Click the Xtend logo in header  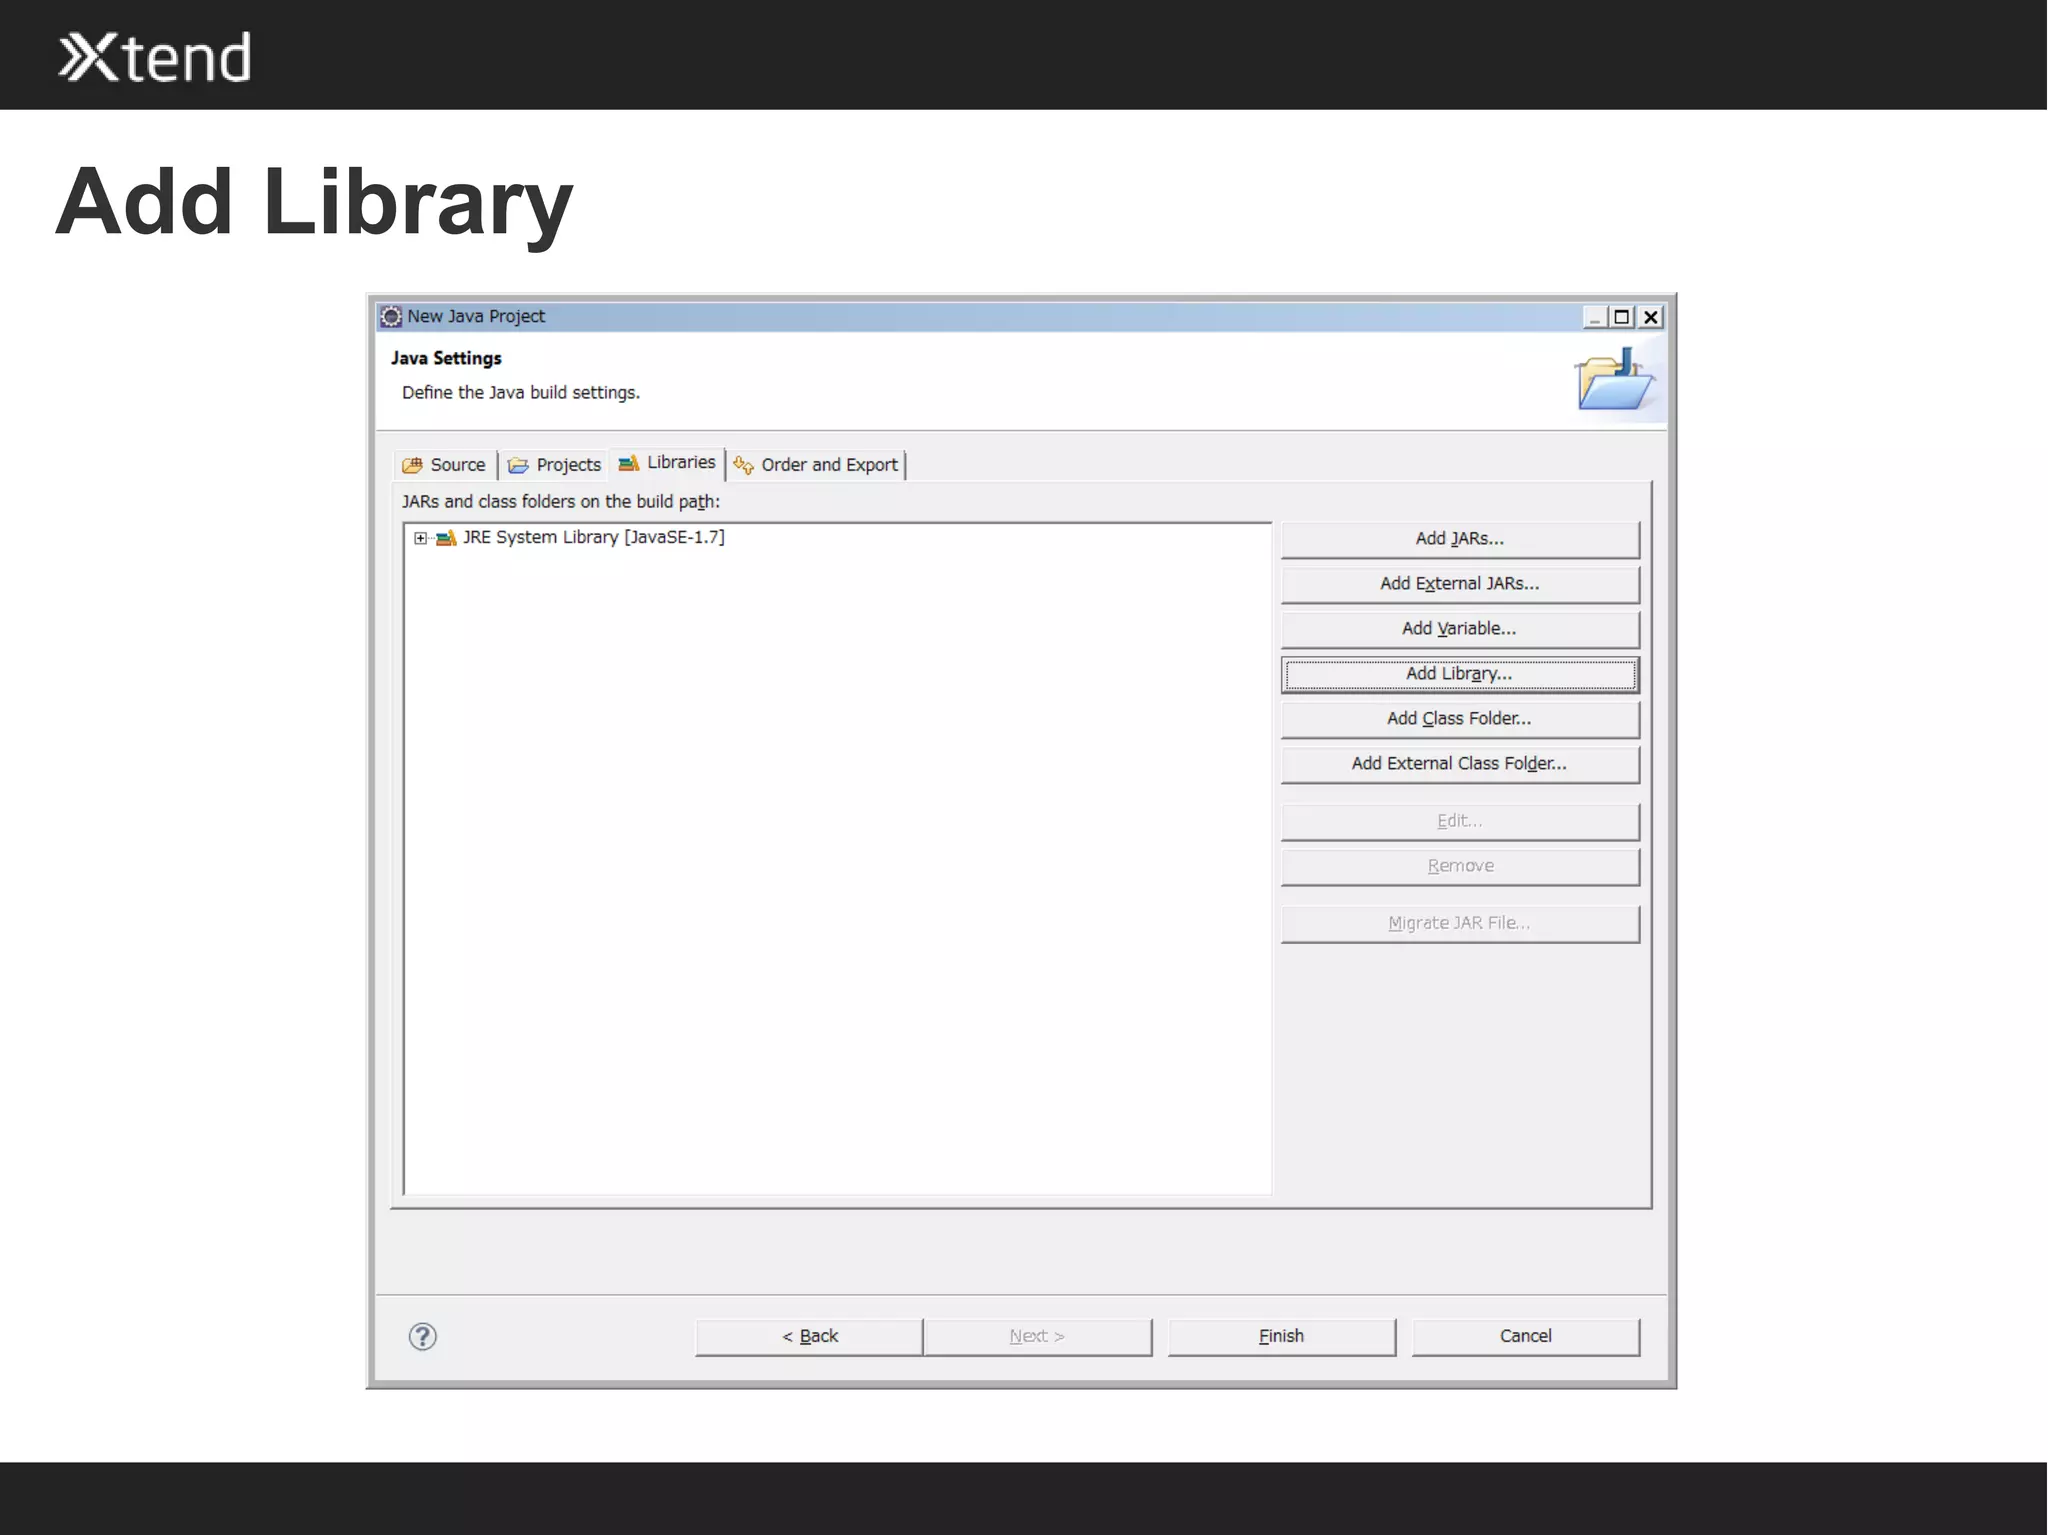coord(155,57)
